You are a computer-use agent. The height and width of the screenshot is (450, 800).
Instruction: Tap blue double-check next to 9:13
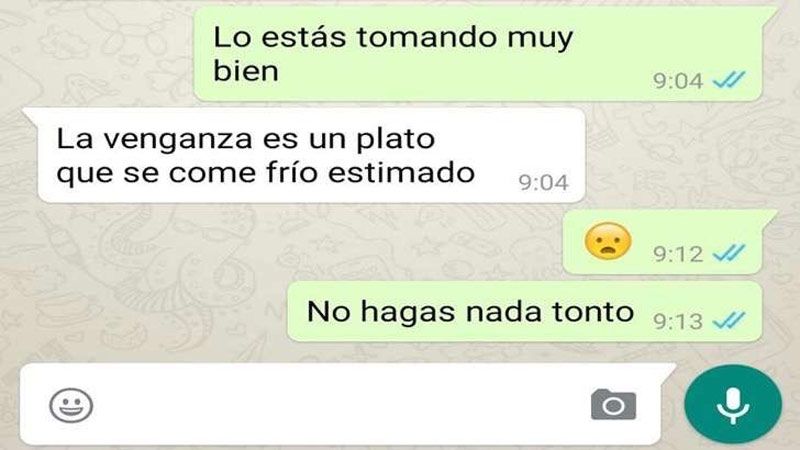(729, 320)
